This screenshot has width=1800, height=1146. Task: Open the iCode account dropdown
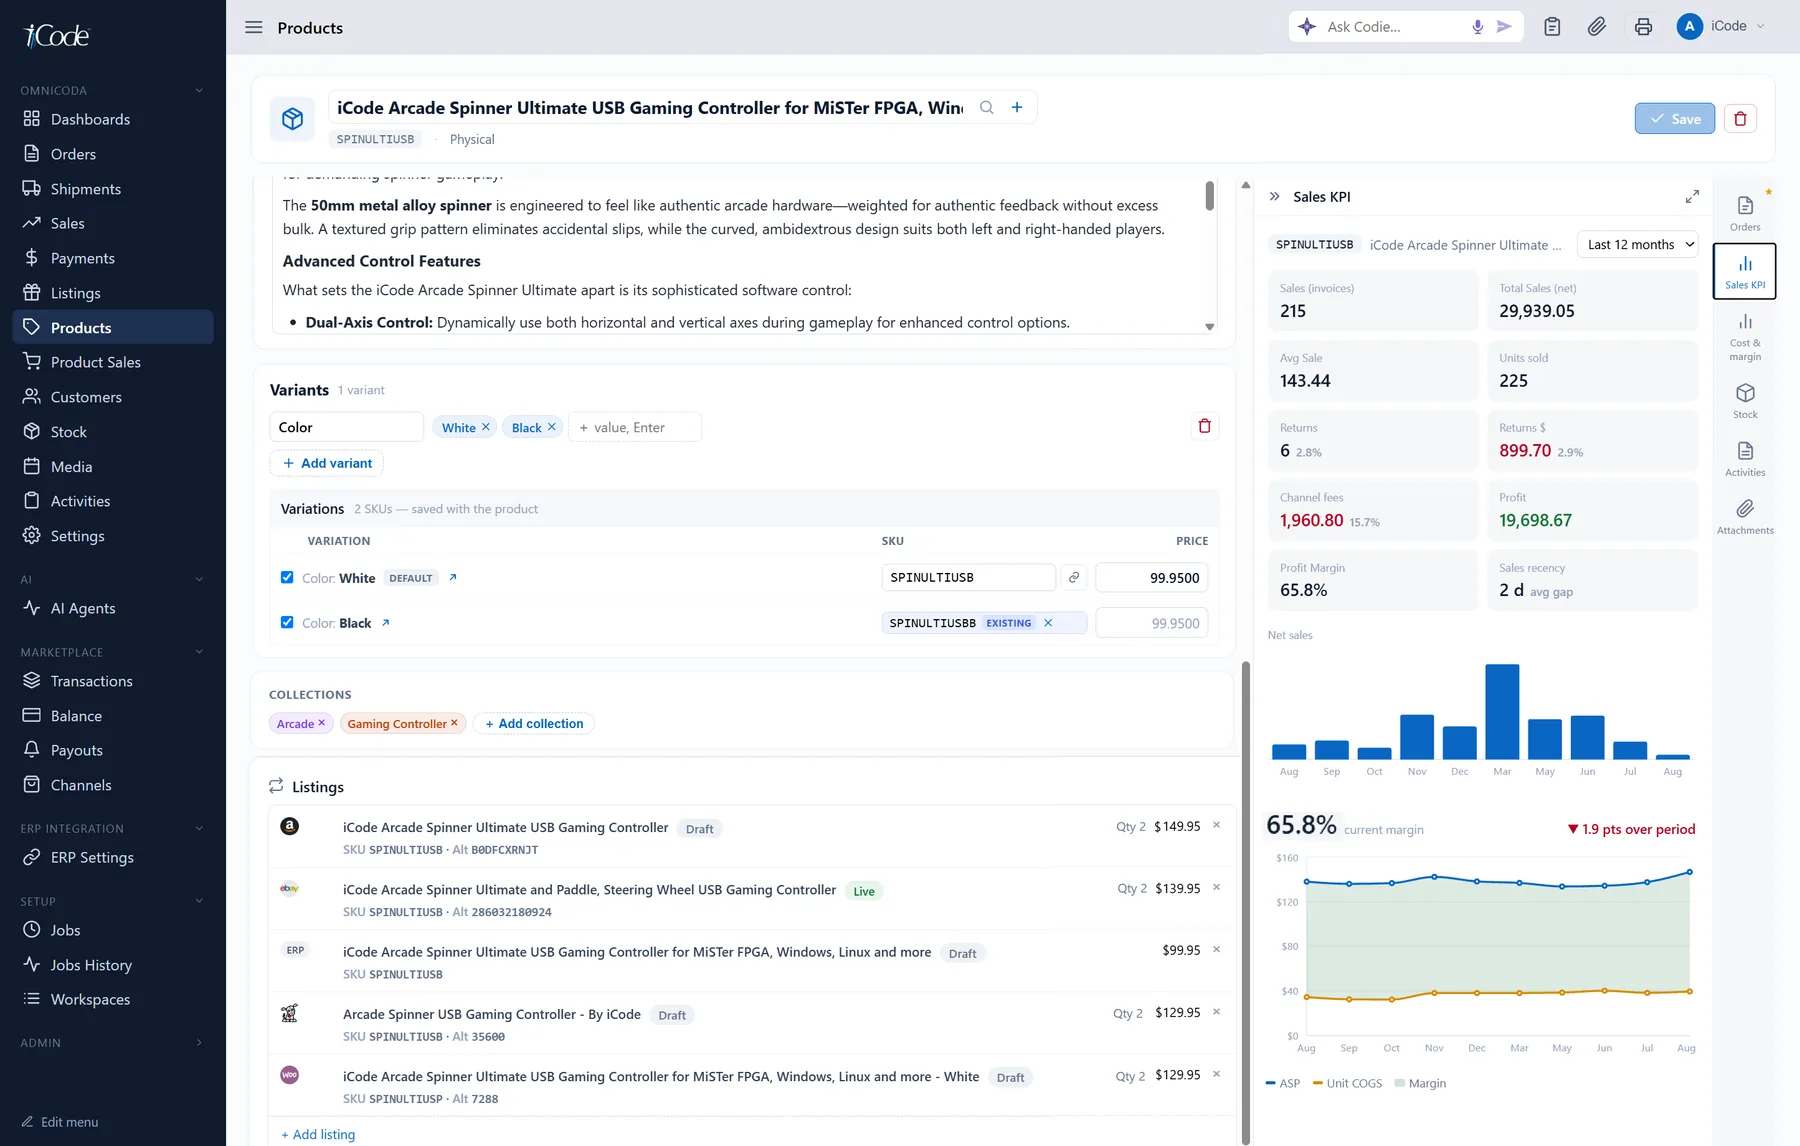[1722, 27]
